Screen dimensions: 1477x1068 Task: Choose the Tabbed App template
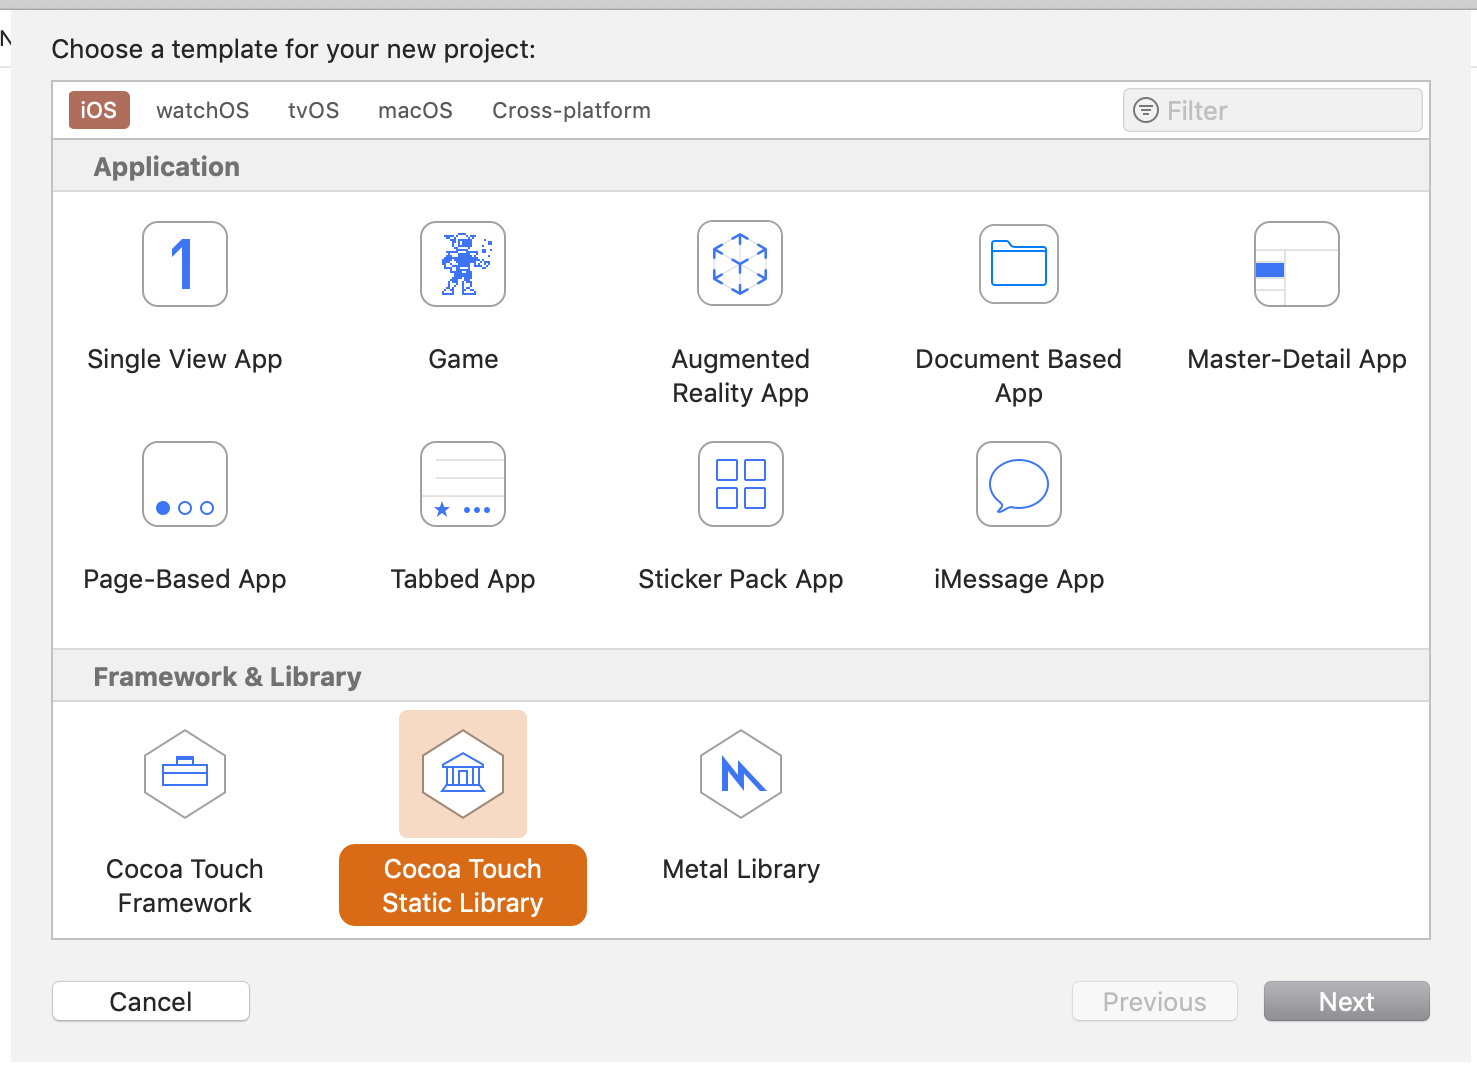click(462, 484)
